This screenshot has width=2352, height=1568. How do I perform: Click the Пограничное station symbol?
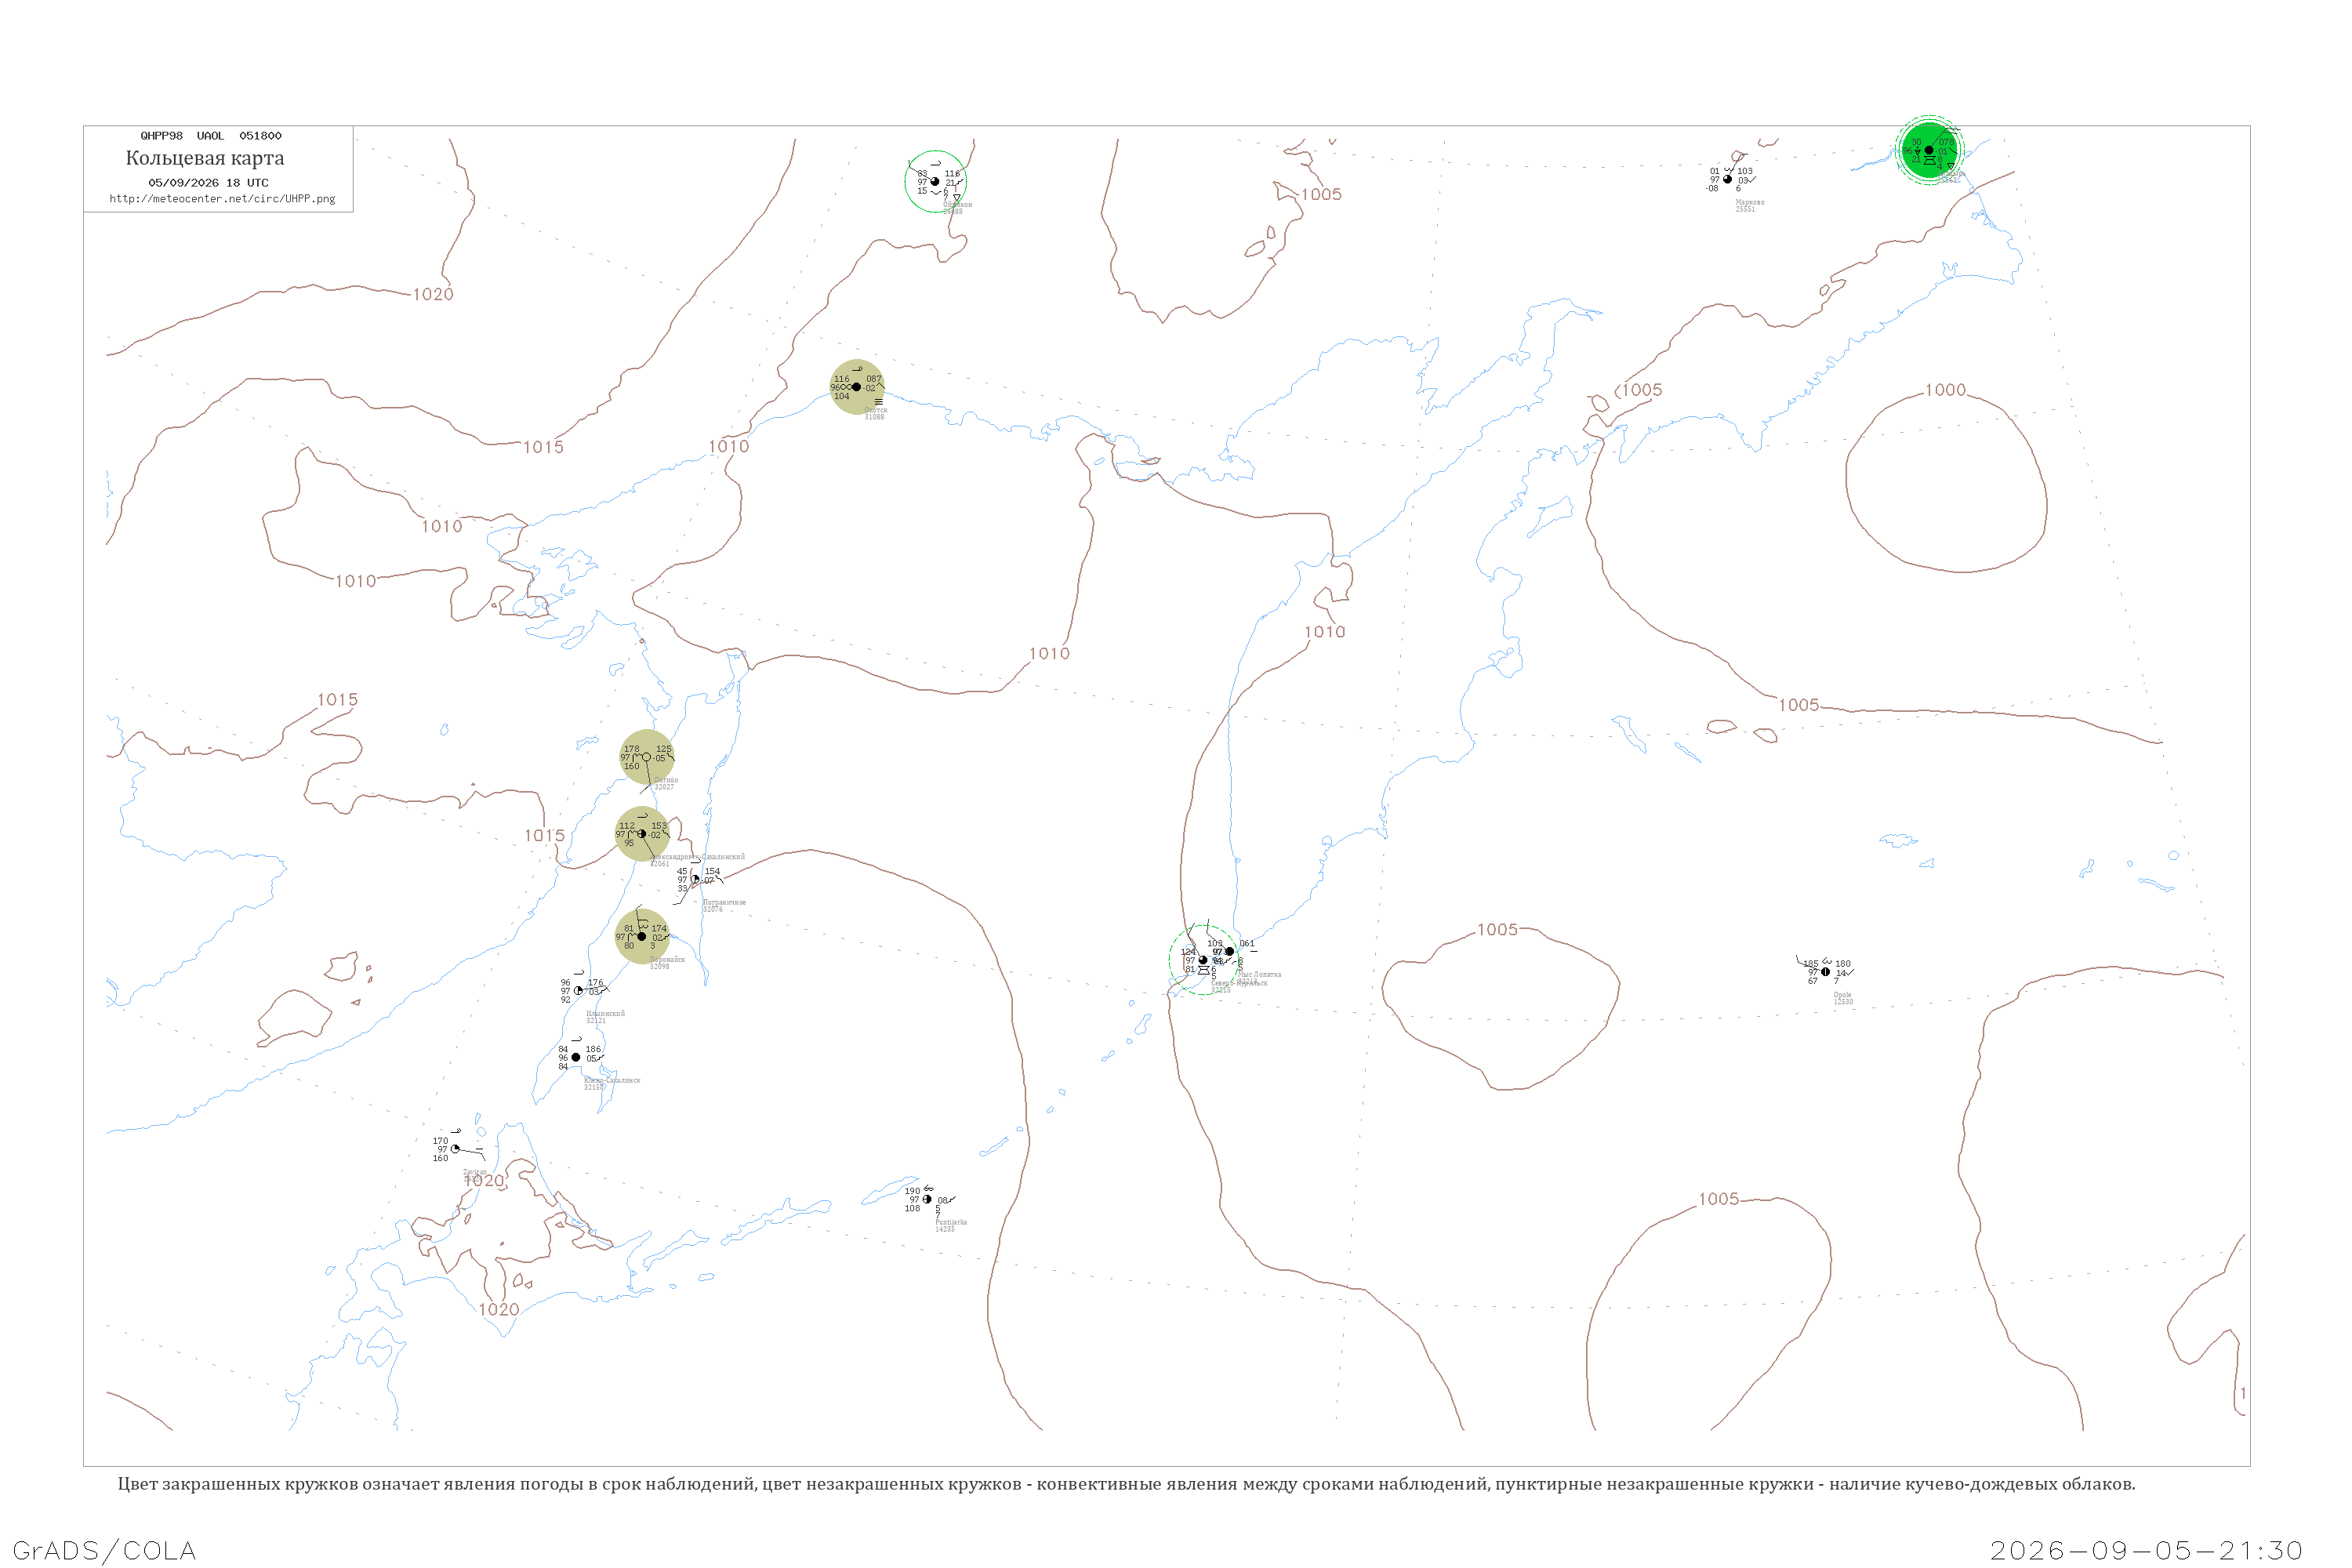[x=695, y=879]
